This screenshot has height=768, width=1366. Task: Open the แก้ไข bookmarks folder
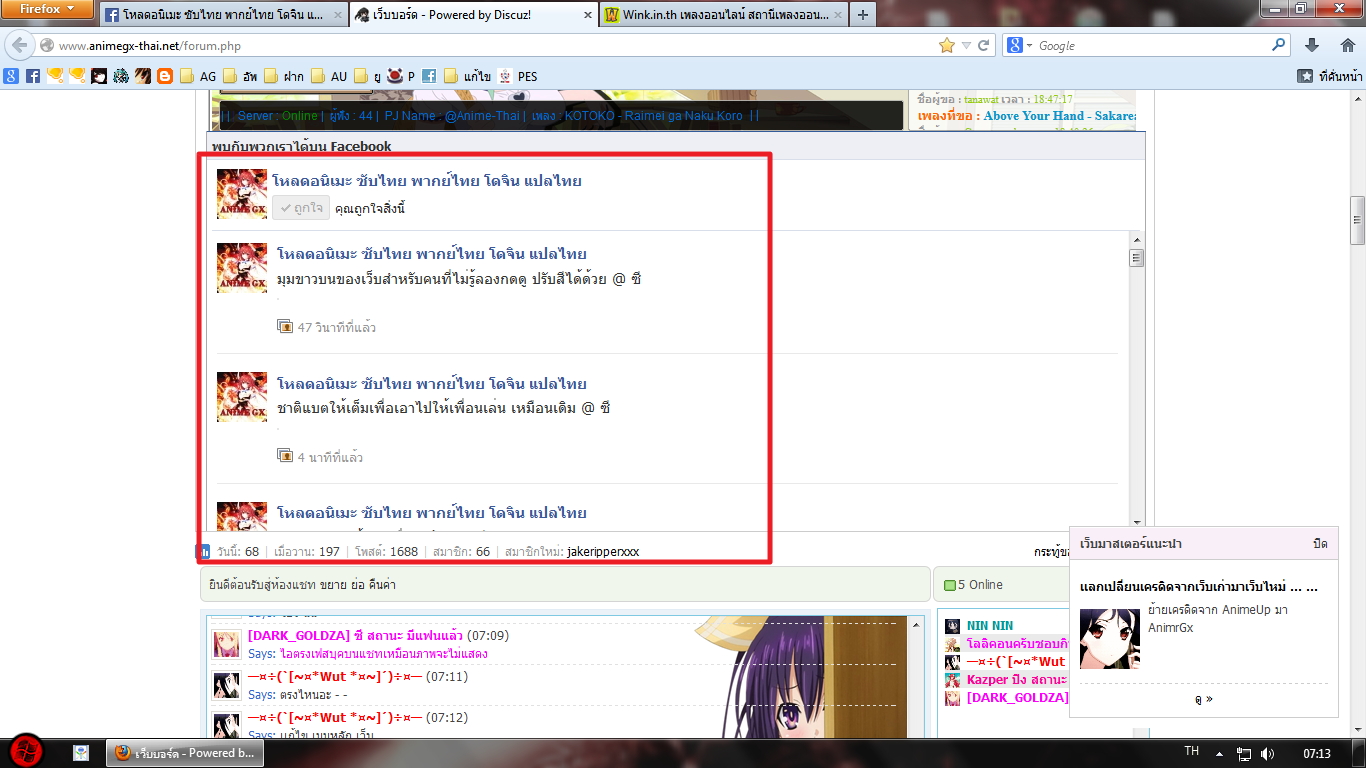click(466, 76)
